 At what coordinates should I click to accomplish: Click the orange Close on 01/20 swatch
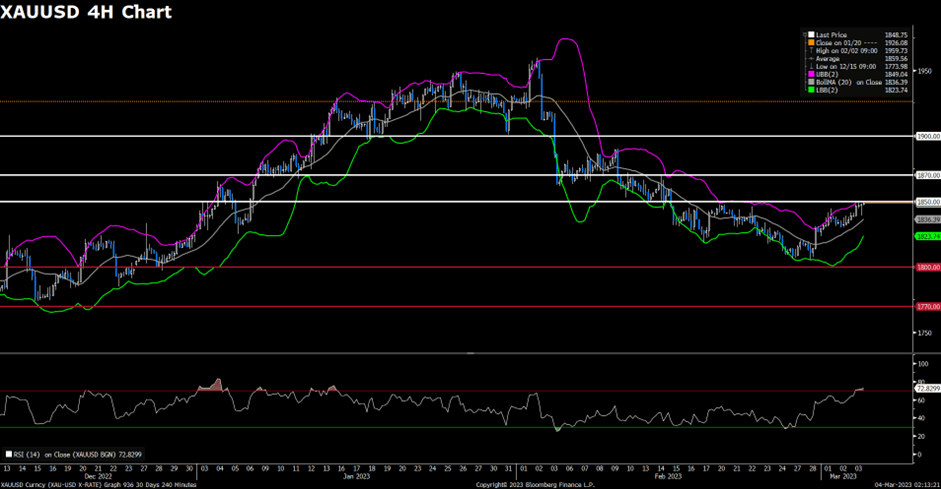(x=811, y=42)
